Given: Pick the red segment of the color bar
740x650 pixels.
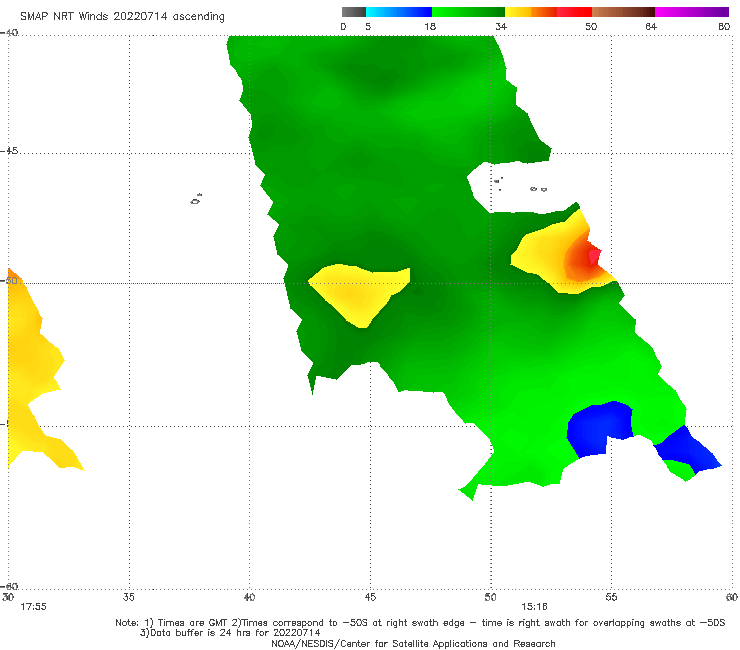Looking at the screenshot, I should tap(574, 12).
